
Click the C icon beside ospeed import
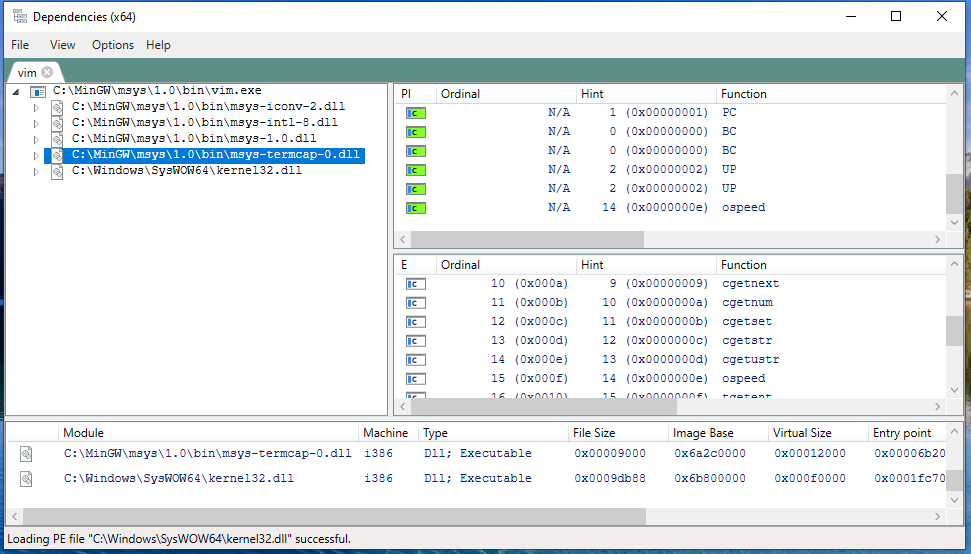pyautogui.click(x=415, y=208)
